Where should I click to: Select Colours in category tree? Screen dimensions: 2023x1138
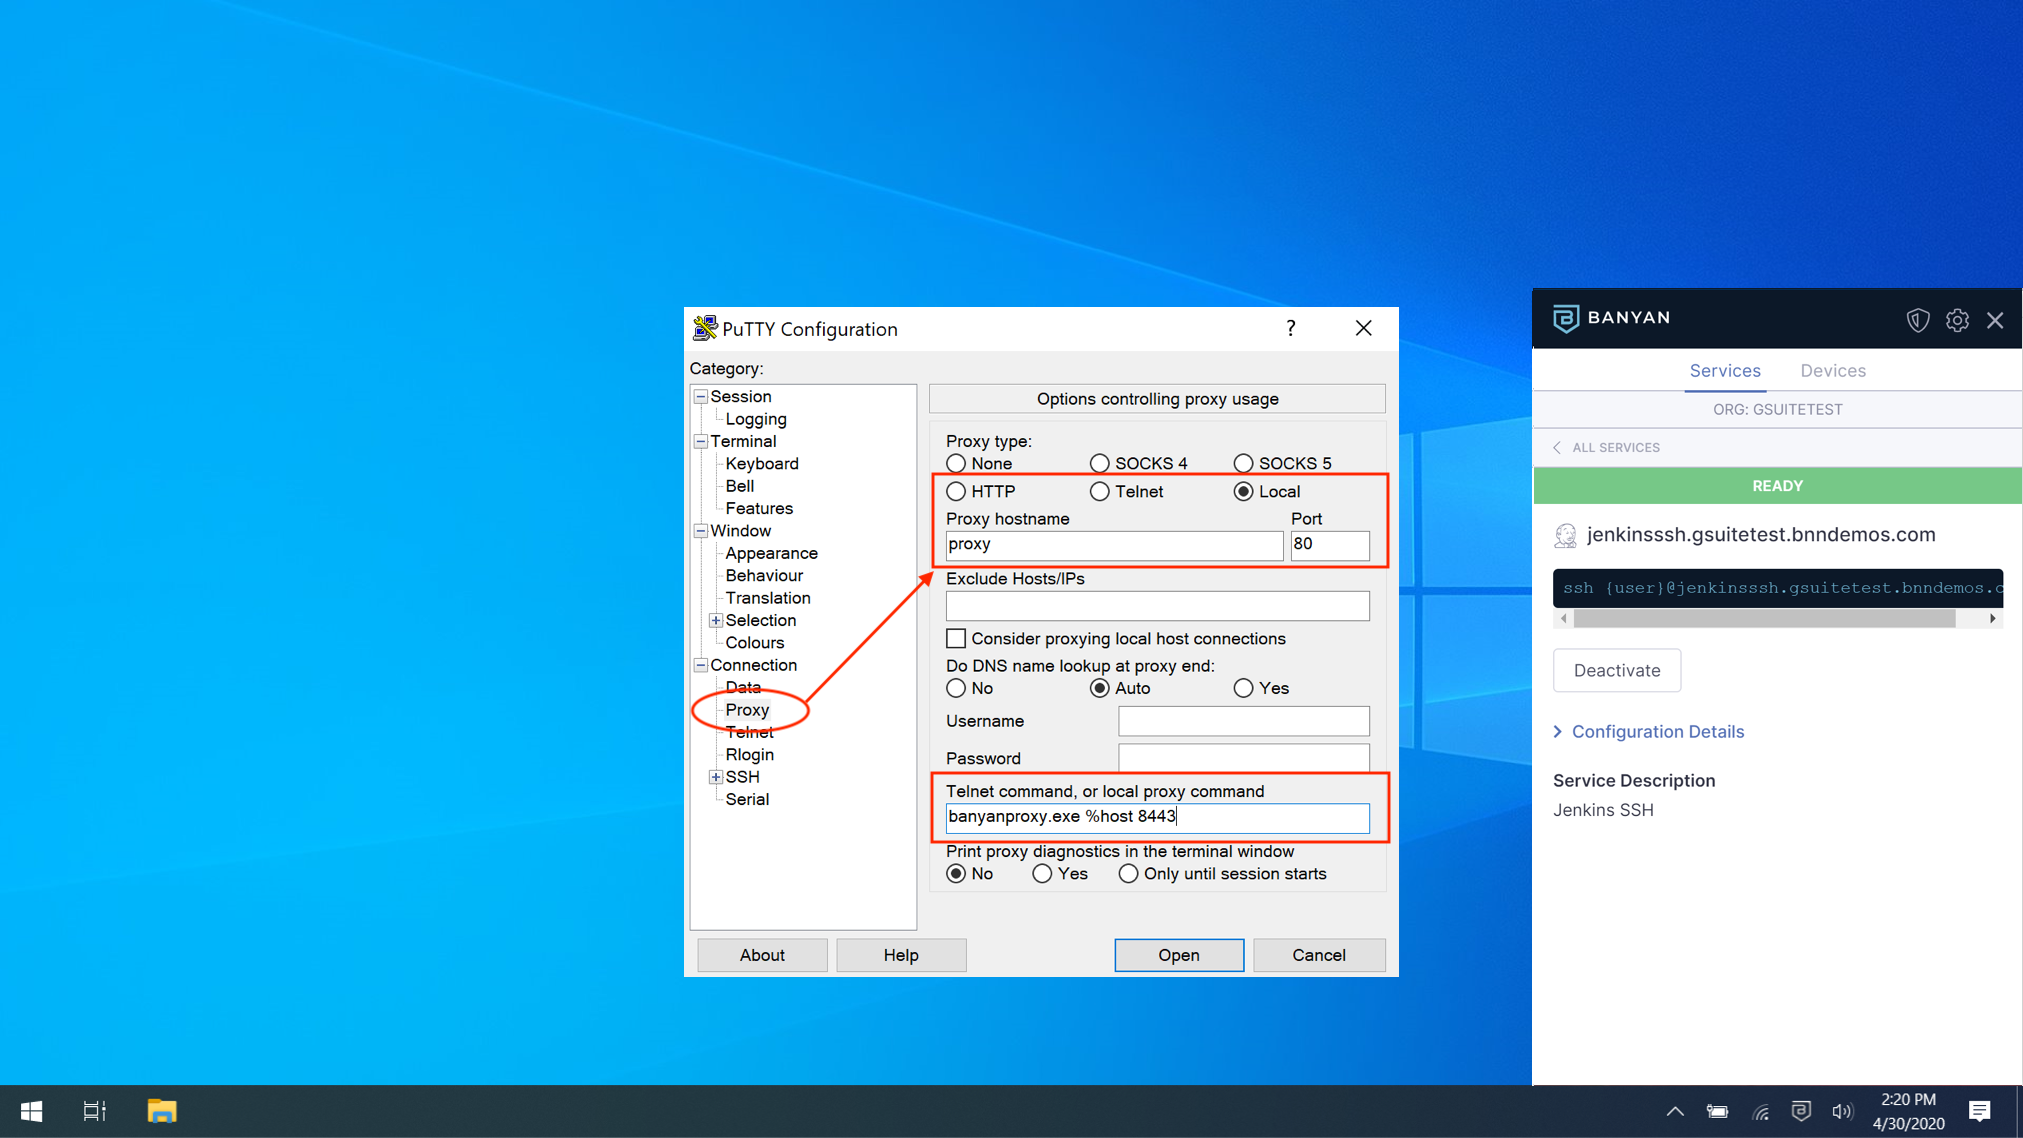[x=755, y=643]
